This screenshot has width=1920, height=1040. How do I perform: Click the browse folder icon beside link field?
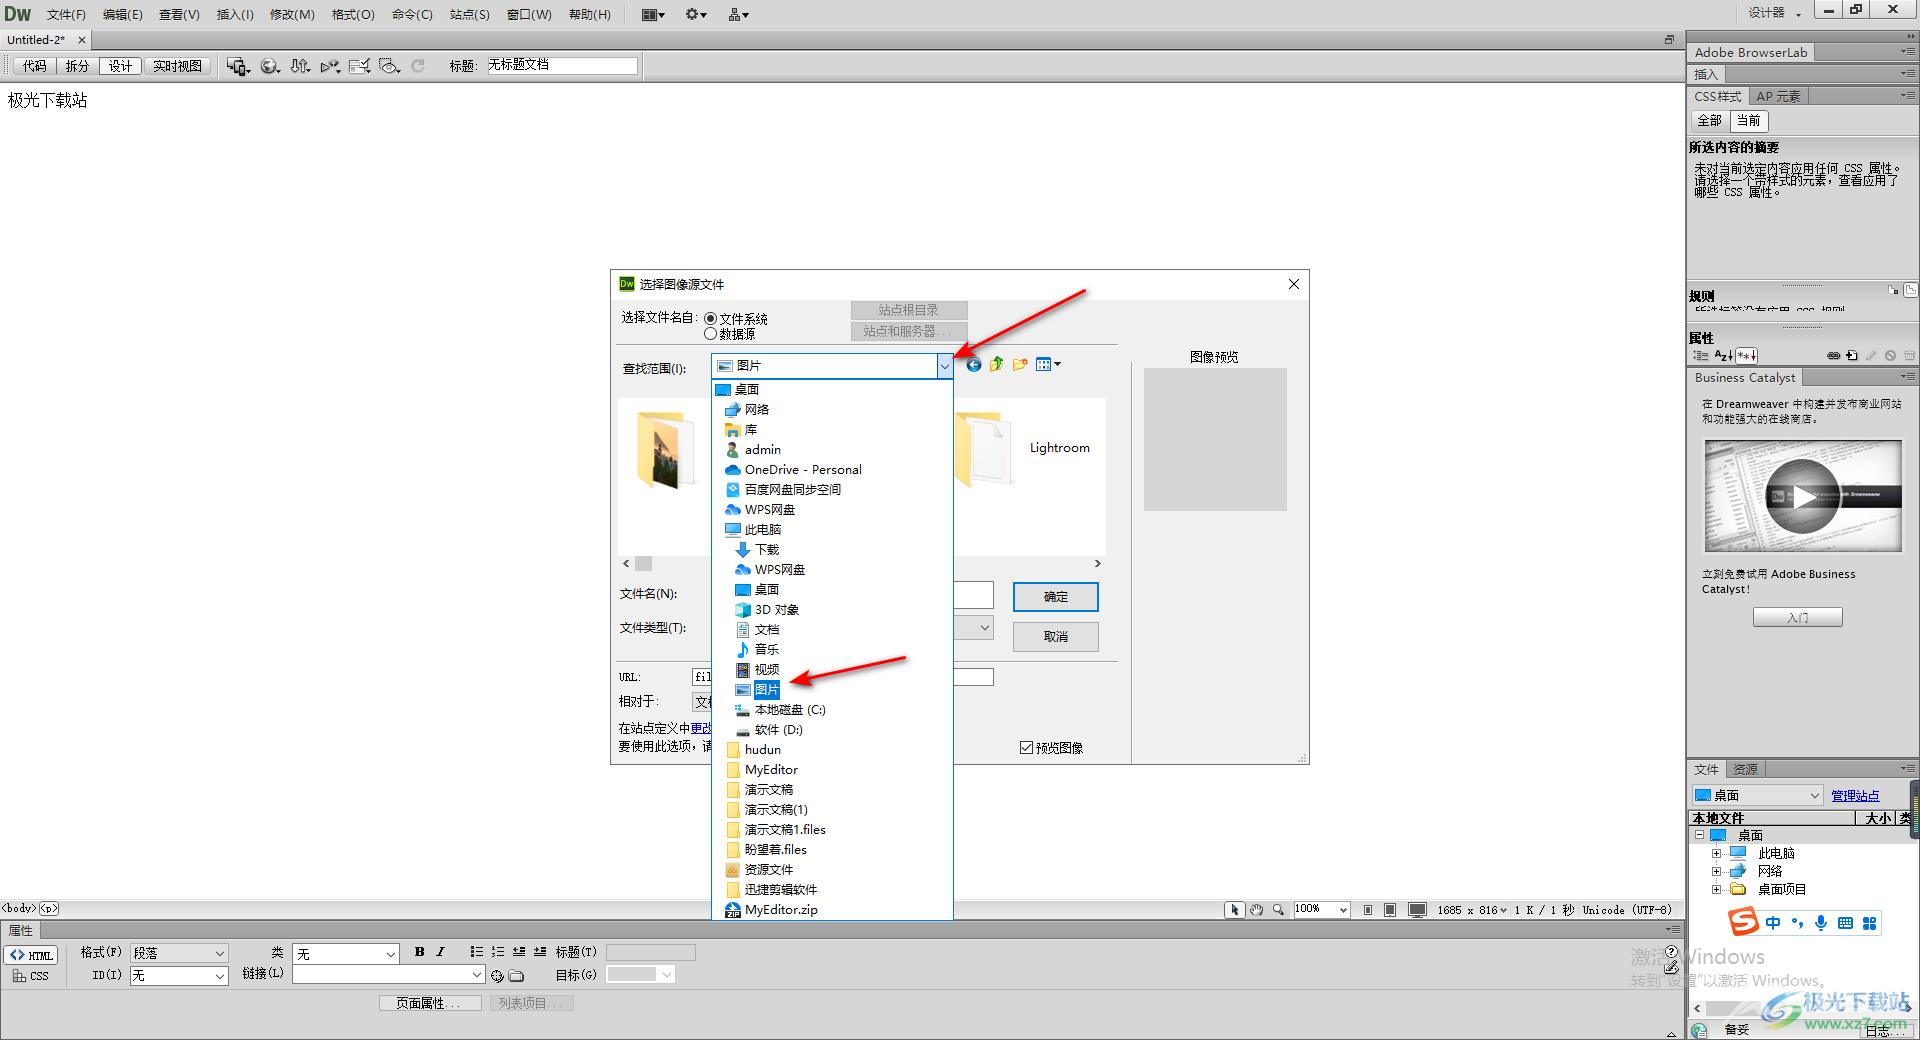[516, 975]
